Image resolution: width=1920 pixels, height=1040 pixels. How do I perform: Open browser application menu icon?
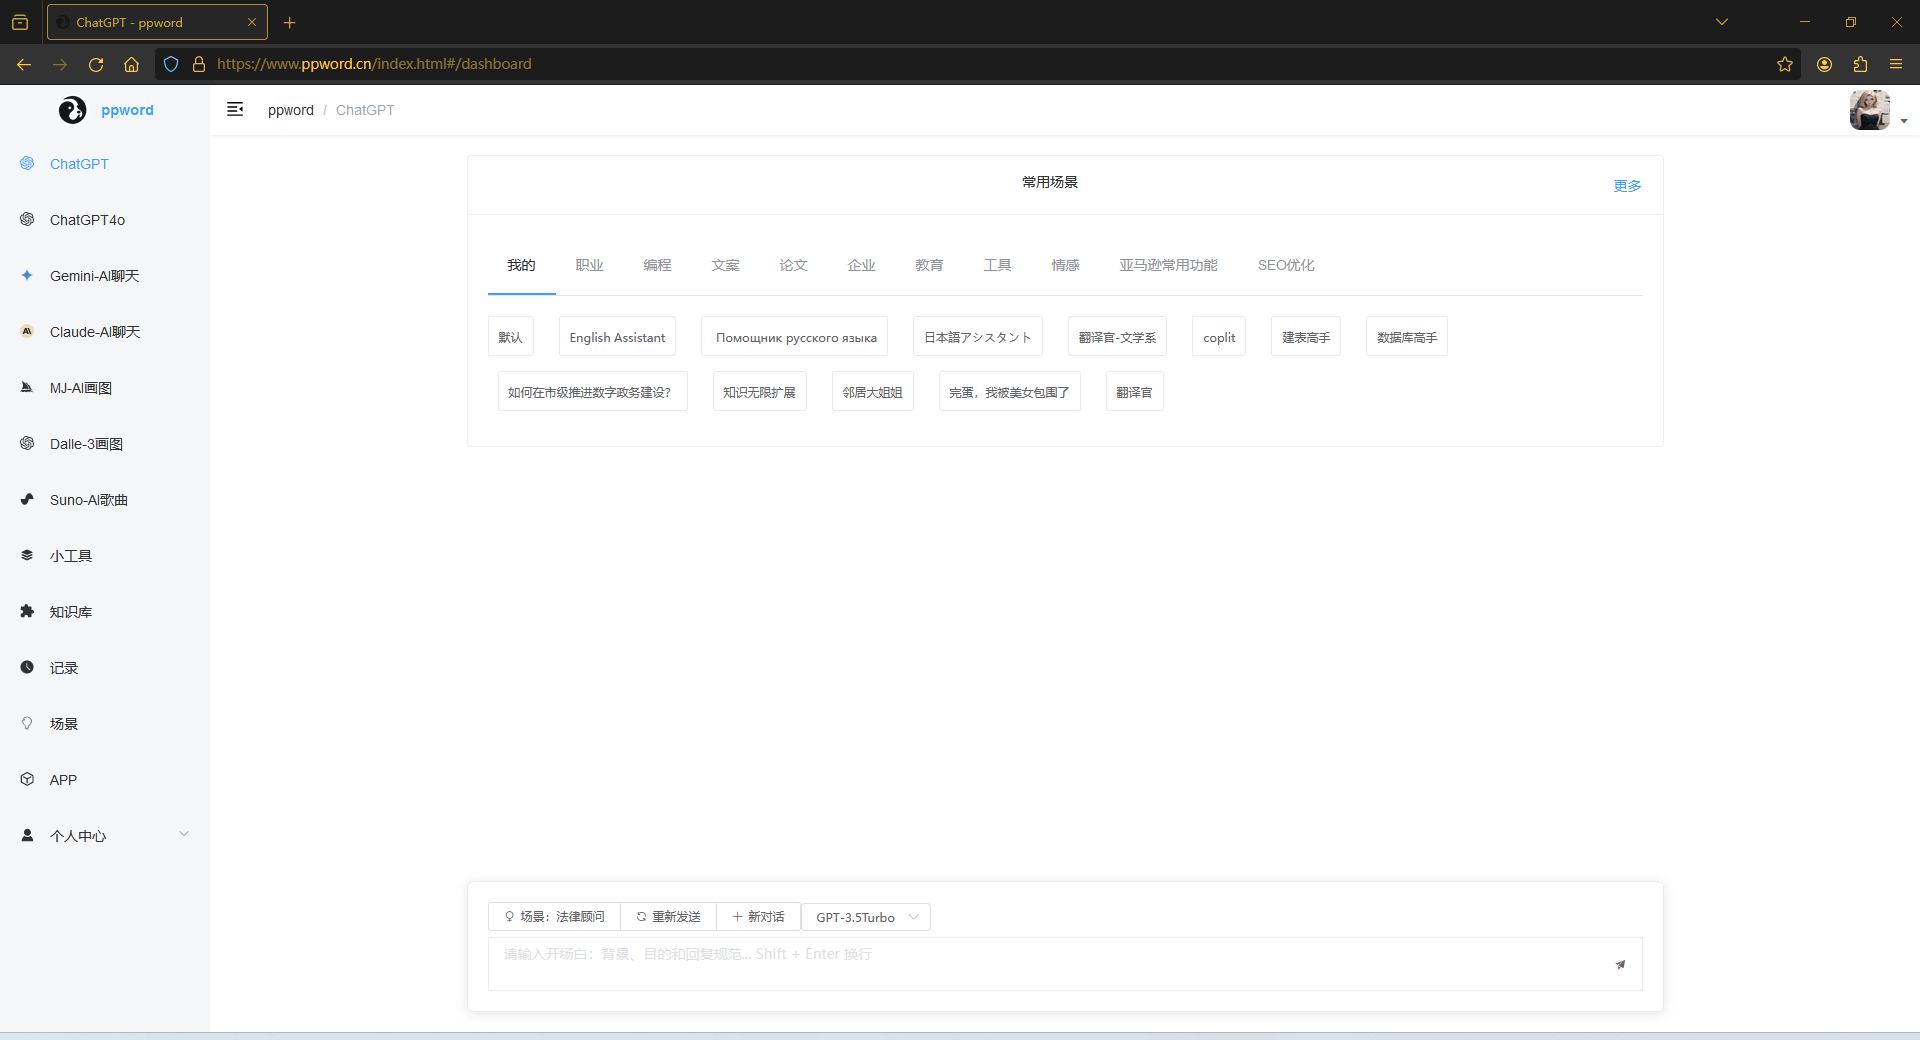pyautogui.click(x=1896, y=64)
